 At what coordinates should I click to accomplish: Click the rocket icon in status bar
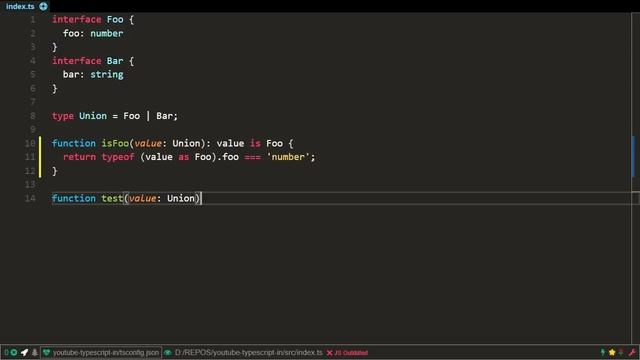(24, 352)
